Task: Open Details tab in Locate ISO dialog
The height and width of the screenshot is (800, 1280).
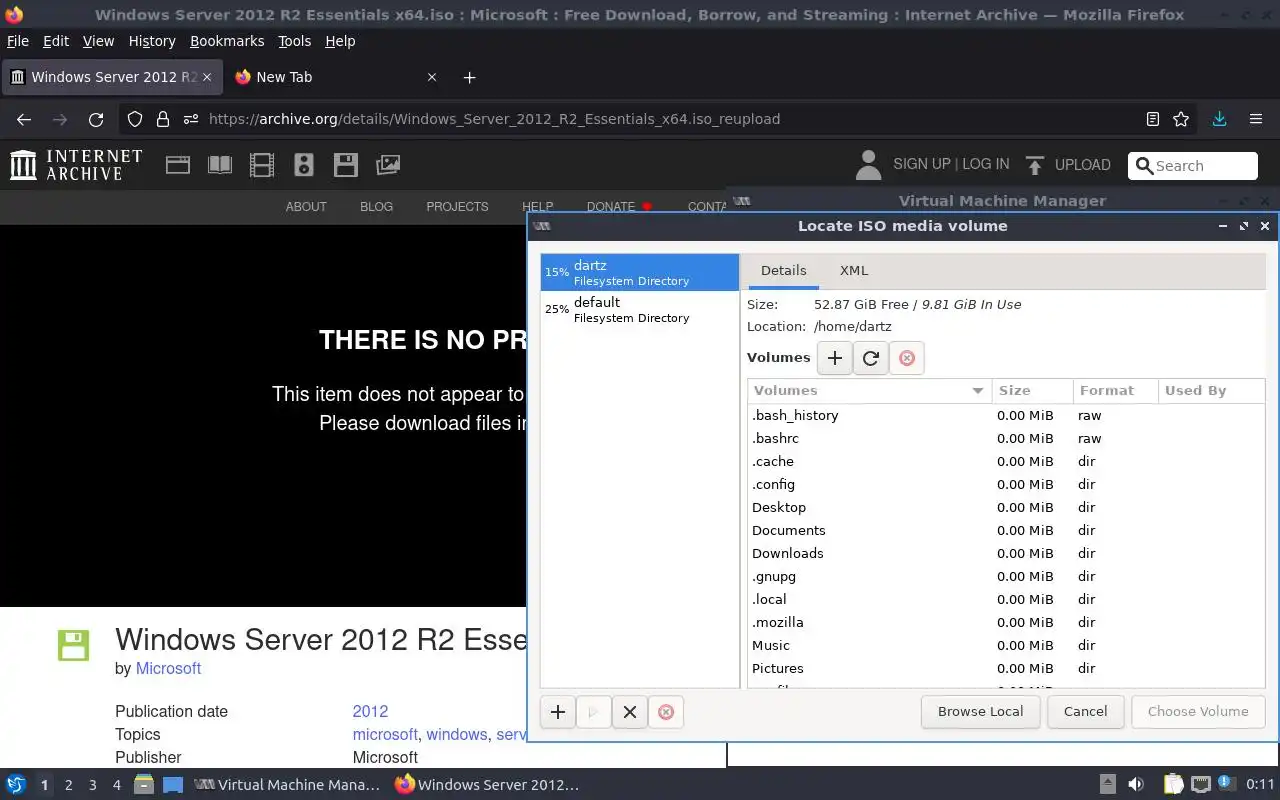Action: click(x=783, y=271)
